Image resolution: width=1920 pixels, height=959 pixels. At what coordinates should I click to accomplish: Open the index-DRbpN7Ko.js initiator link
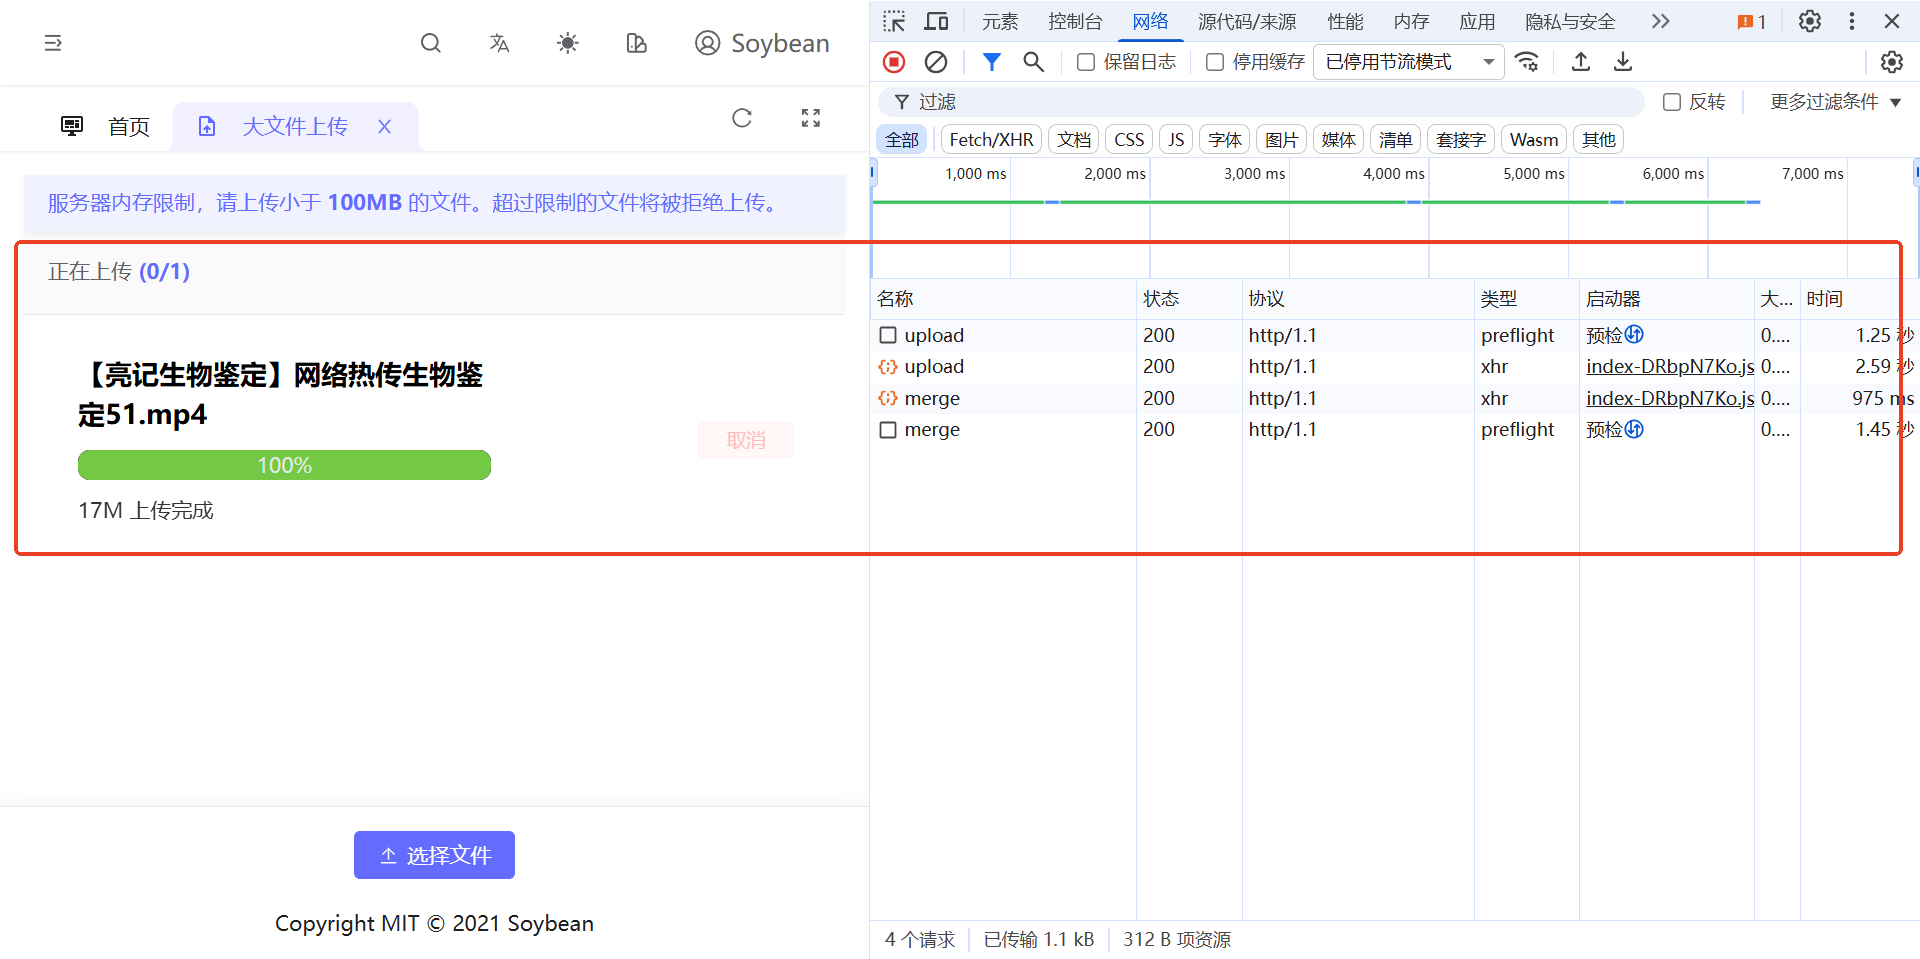pos(1668,366)
